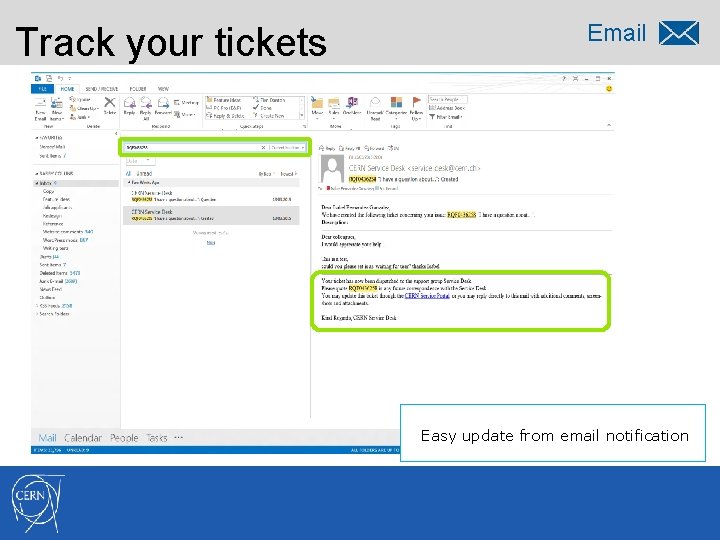This screenshot has width=720, height=540.
Task: Click the navigation options ellipsis
Action: point(179,438)
